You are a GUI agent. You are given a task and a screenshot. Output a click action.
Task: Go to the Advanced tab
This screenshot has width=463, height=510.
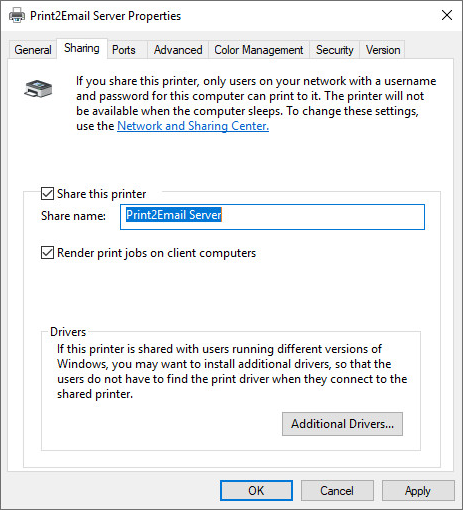(178, 50)
